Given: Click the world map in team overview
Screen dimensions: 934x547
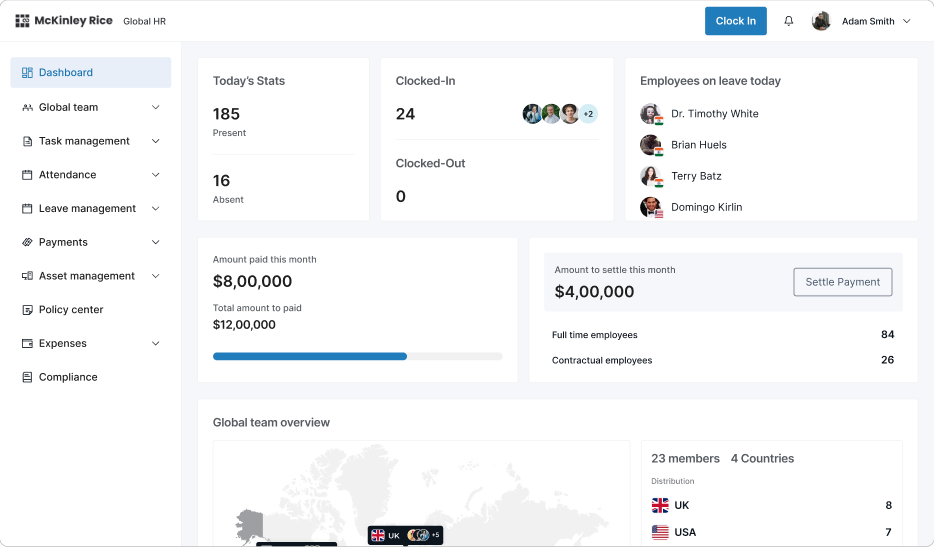Looking at the screenshot, I should click(422, 493).
